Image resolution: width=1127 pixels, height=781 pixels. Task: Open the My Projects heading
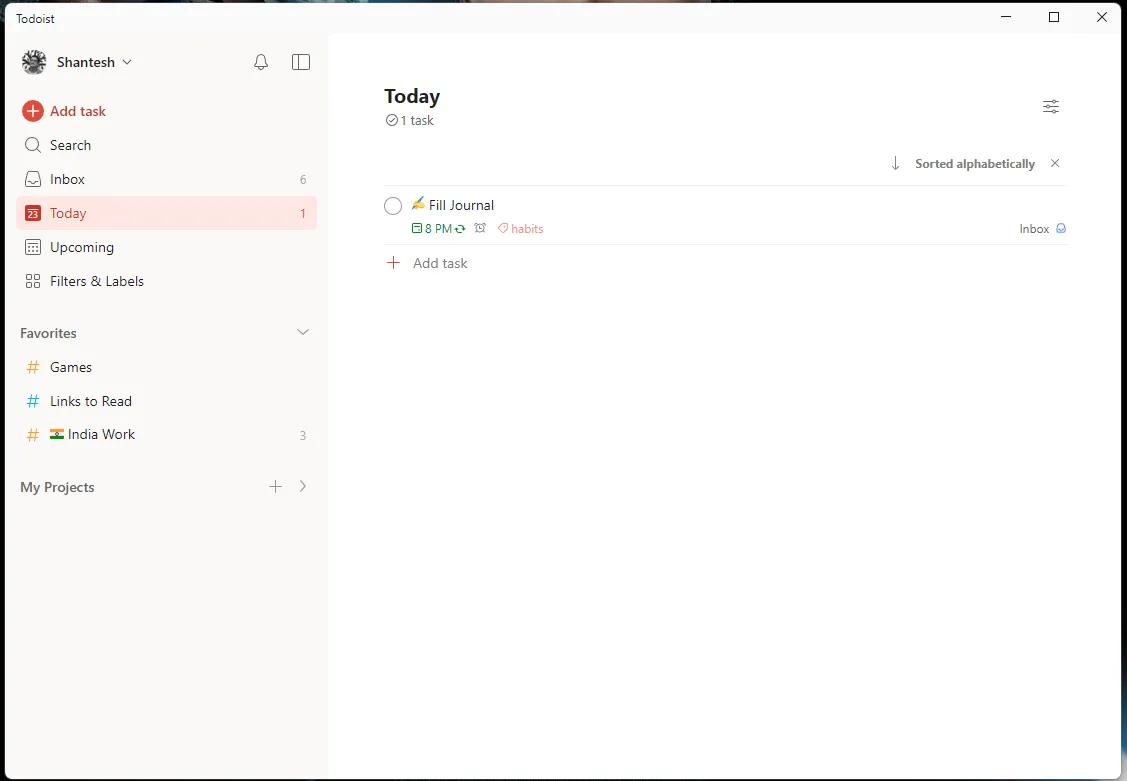click(58, 487)
